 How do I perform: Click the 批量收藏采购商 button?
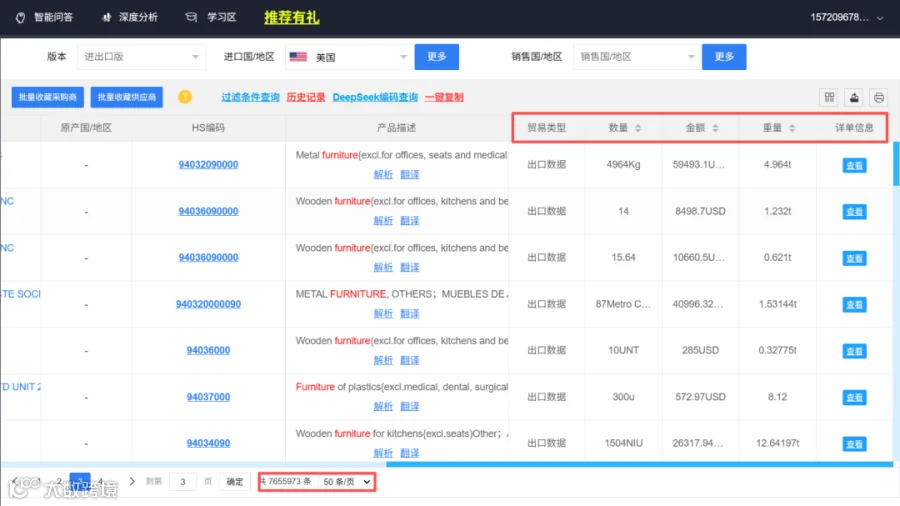pyautogui.click(x=48, y=97)
